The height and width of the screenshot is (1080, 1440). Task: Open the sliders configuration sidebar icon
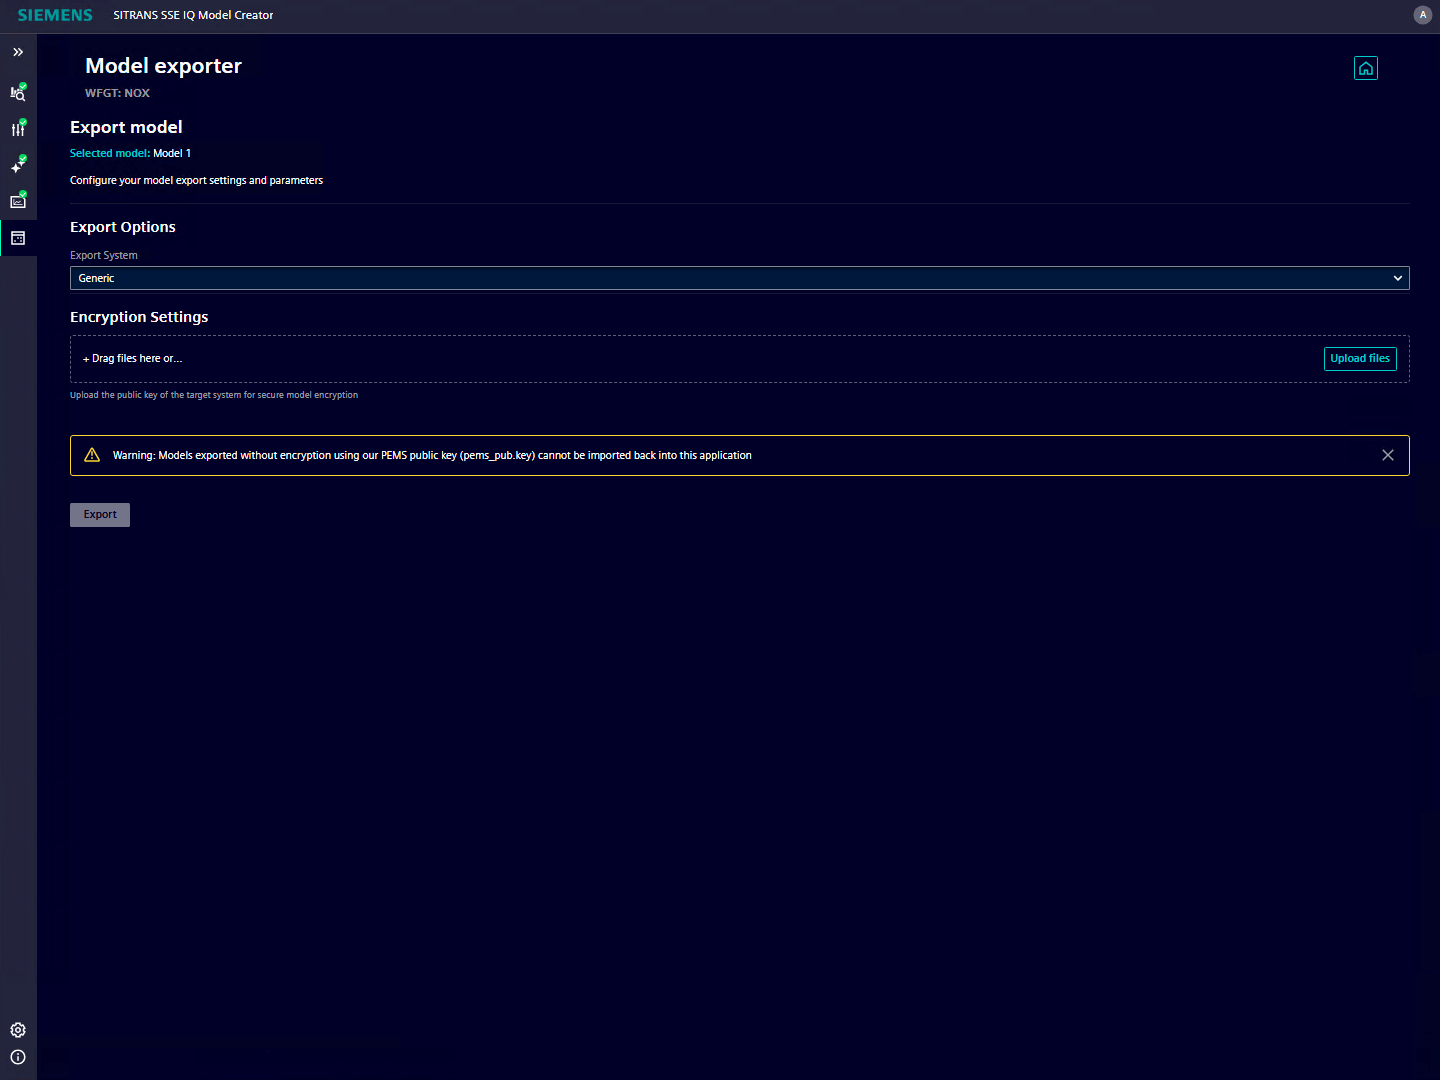[x=18, y=129]
